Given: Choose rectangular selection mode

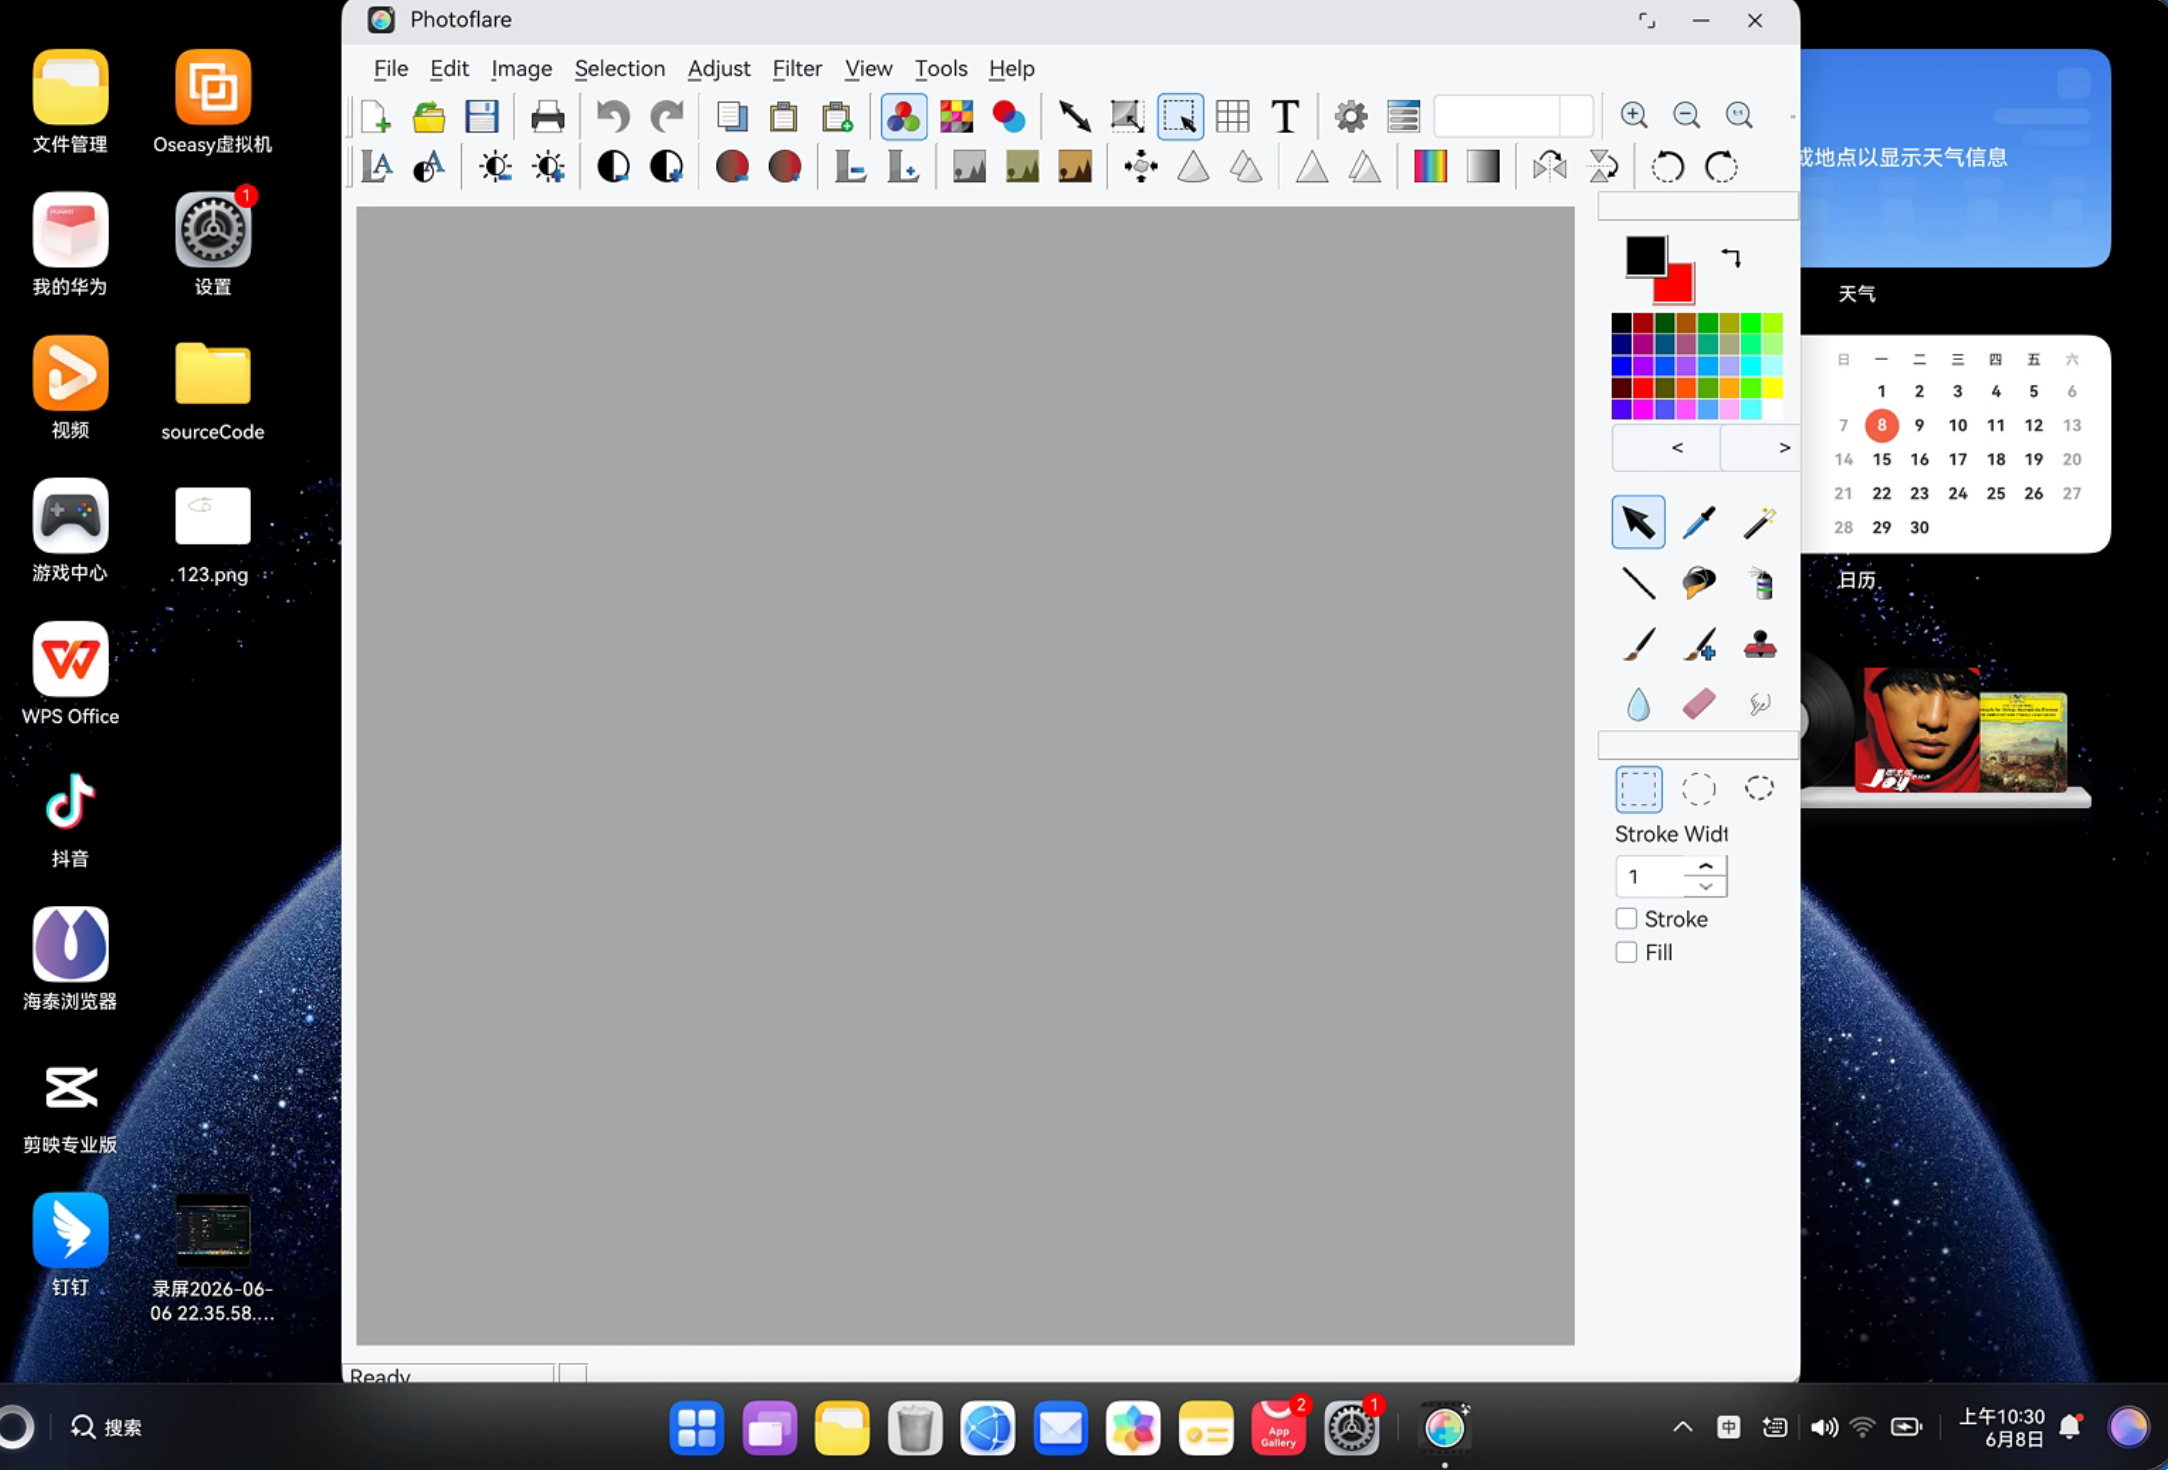Looking at the screenshot, I should [1638, 789].
